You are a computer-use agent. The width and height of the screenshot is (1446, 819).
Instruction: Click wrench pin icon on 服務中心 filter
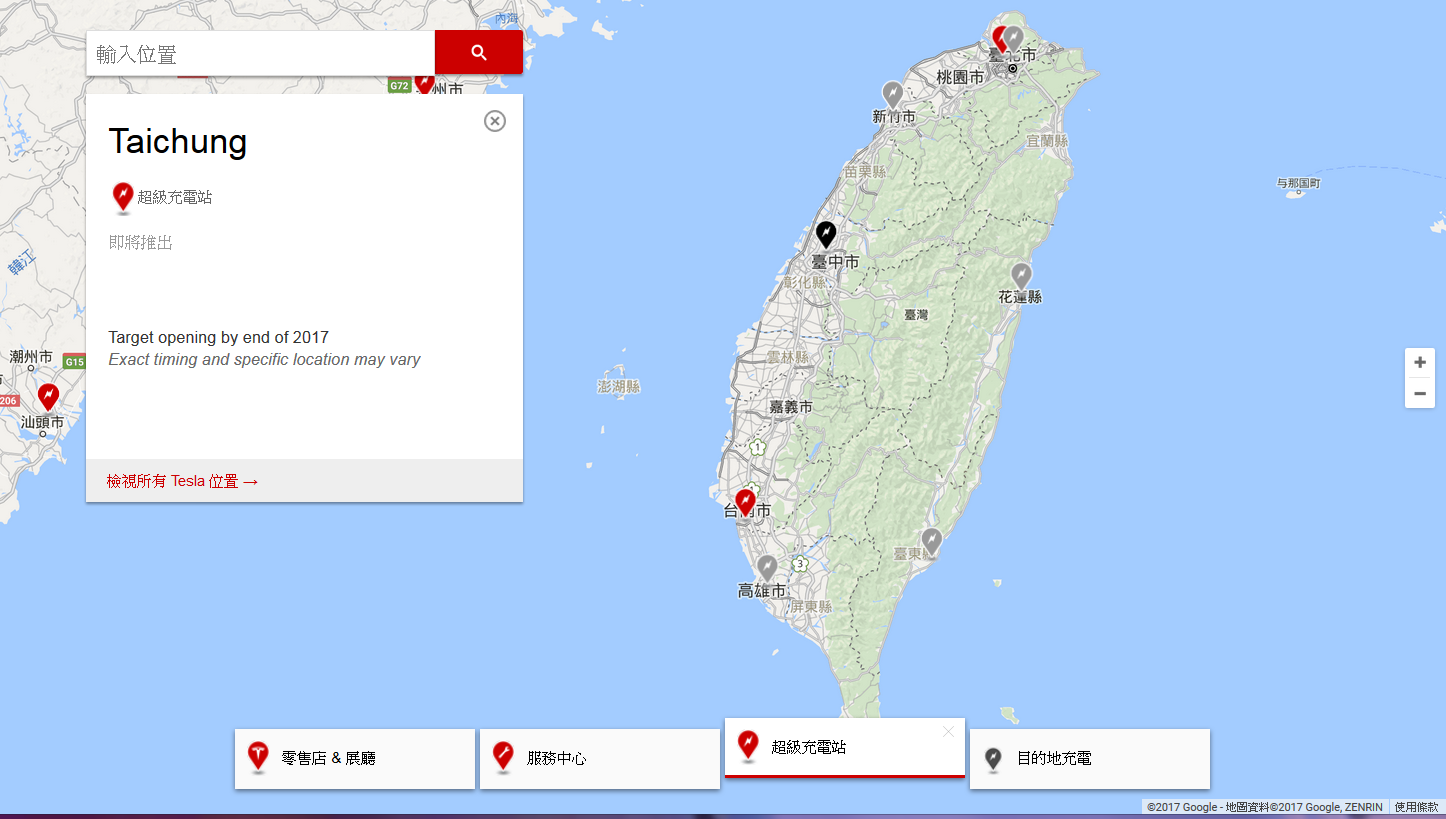coord(503,758)
